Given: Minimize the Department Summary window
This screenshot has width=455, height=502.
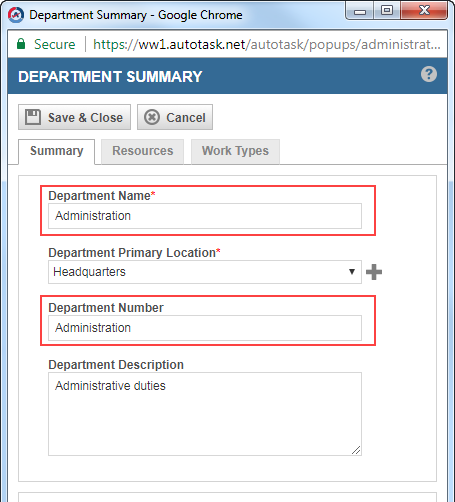Looking at the screenshot, I should (x=360, y=11).
